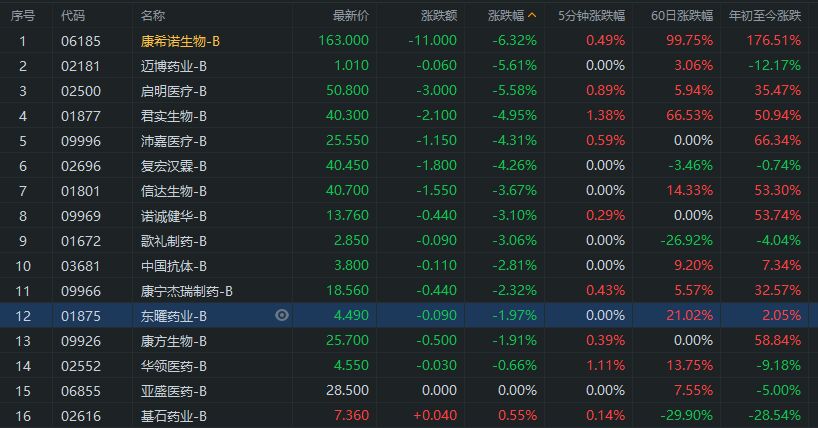Screen dimensions: 818x428
Task: Select 基石药业-B row
Action: pos(174,415)
